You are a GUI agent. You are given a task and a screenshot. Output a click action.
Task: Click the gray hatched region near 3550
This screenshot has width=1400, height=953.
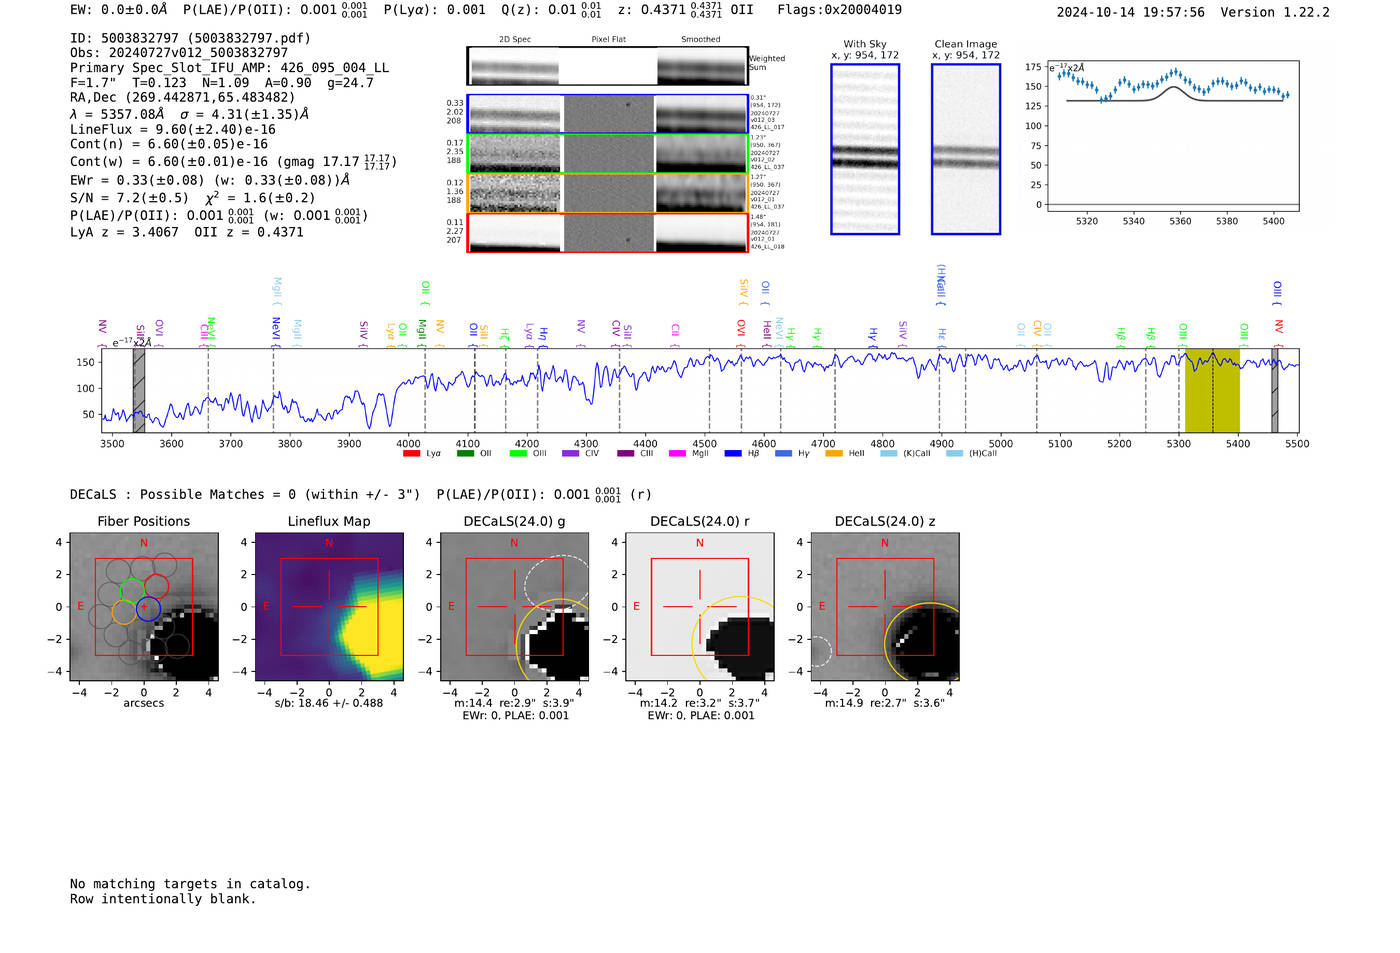139,390
